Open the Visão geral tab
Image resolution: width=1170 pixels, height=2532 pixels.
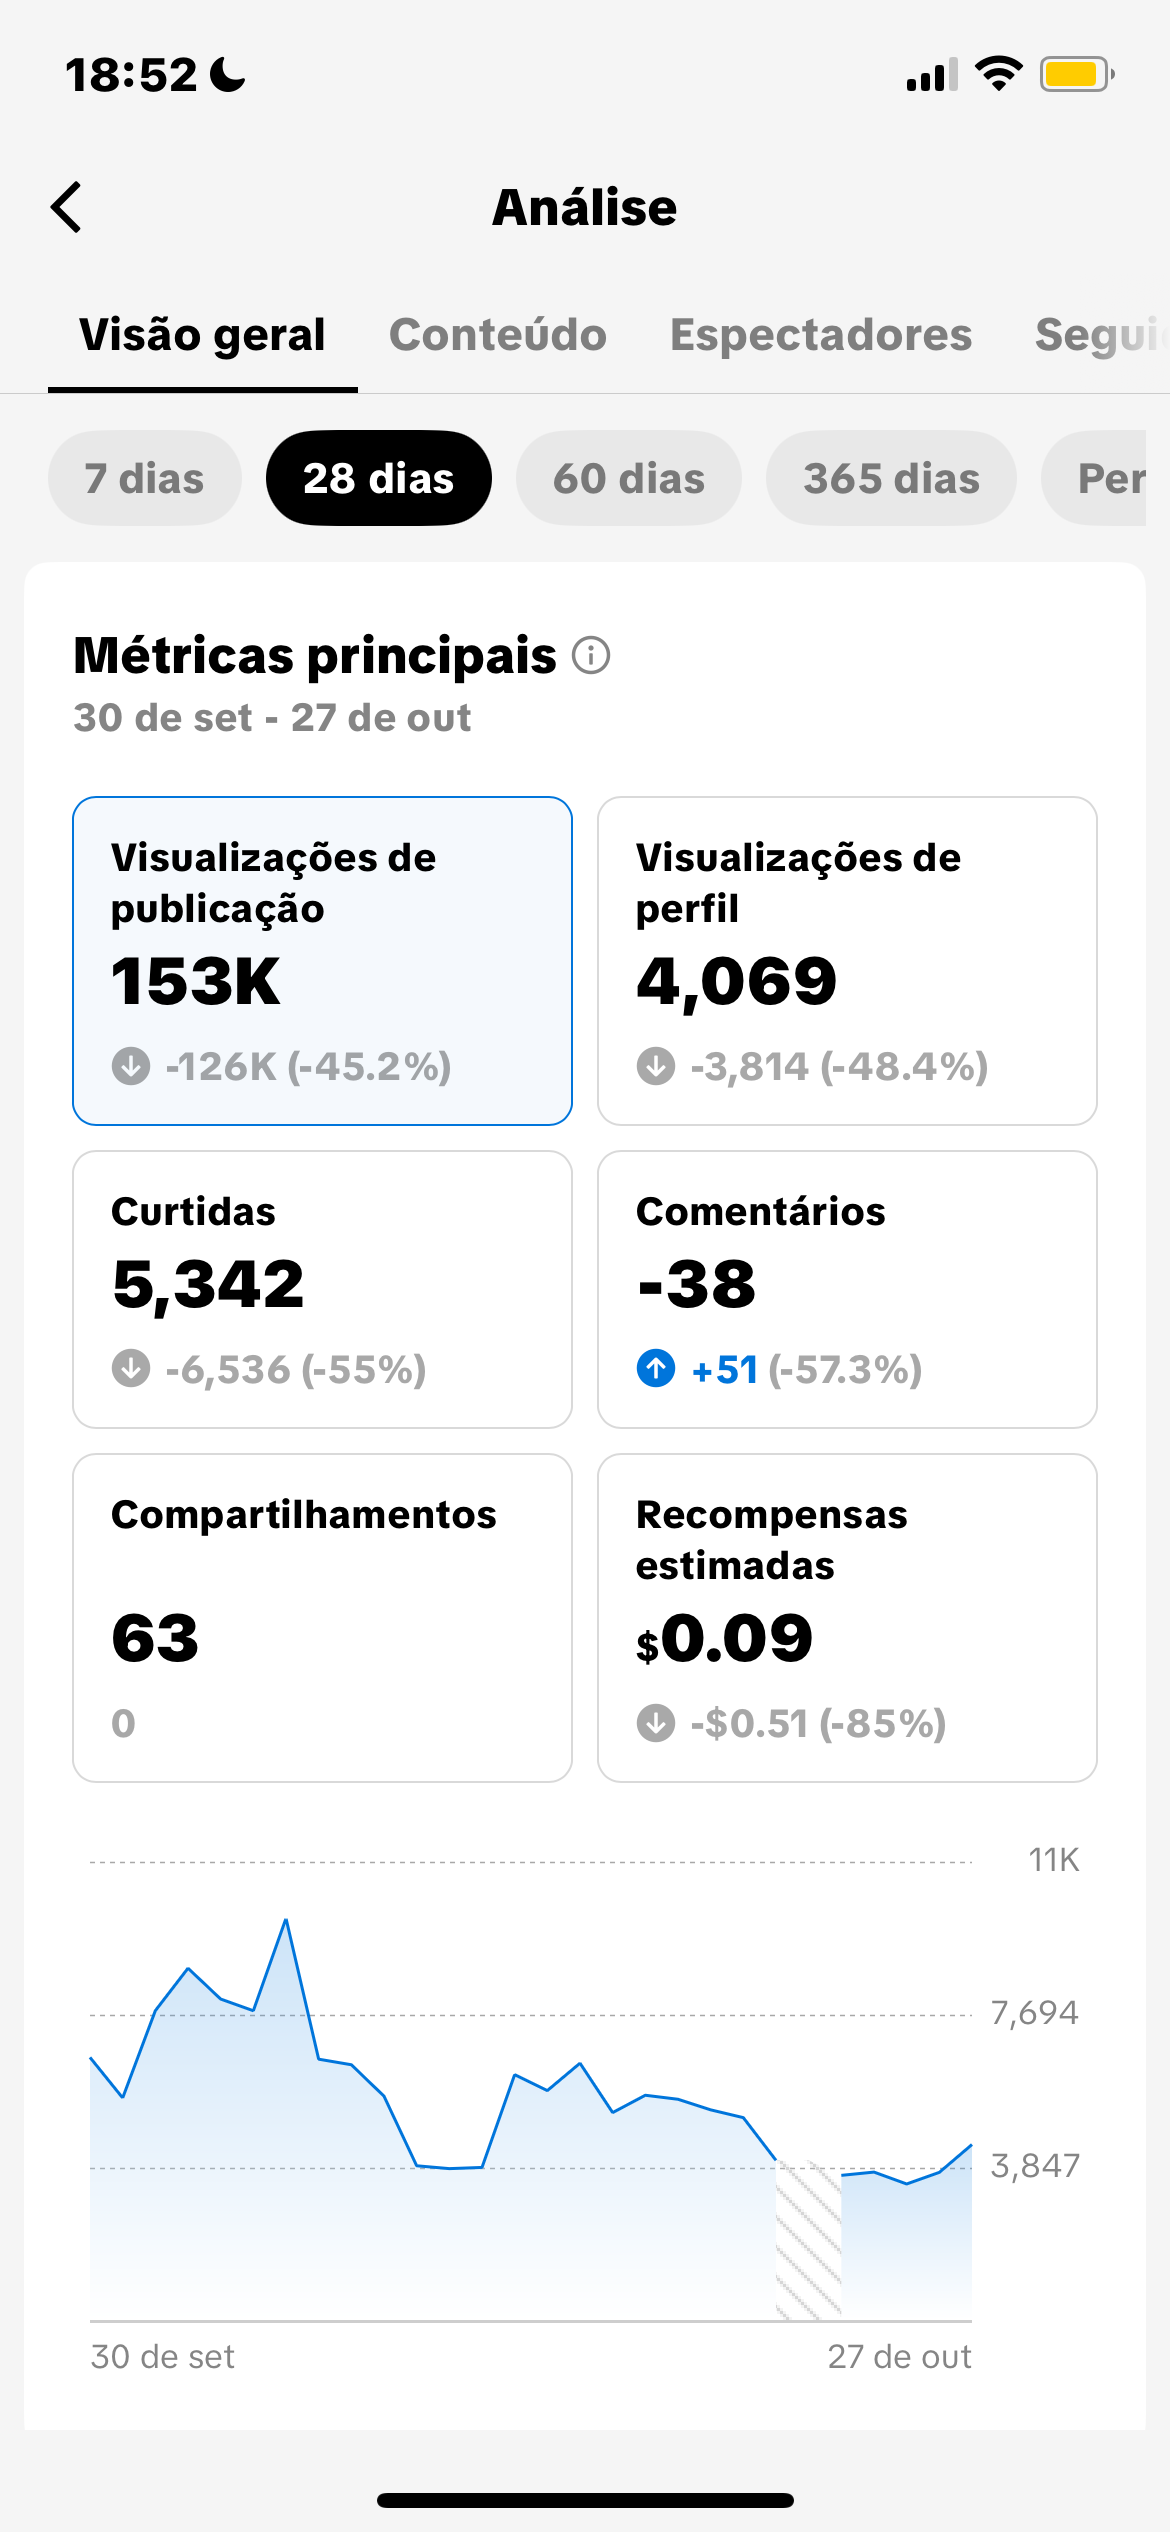point(203,335)
